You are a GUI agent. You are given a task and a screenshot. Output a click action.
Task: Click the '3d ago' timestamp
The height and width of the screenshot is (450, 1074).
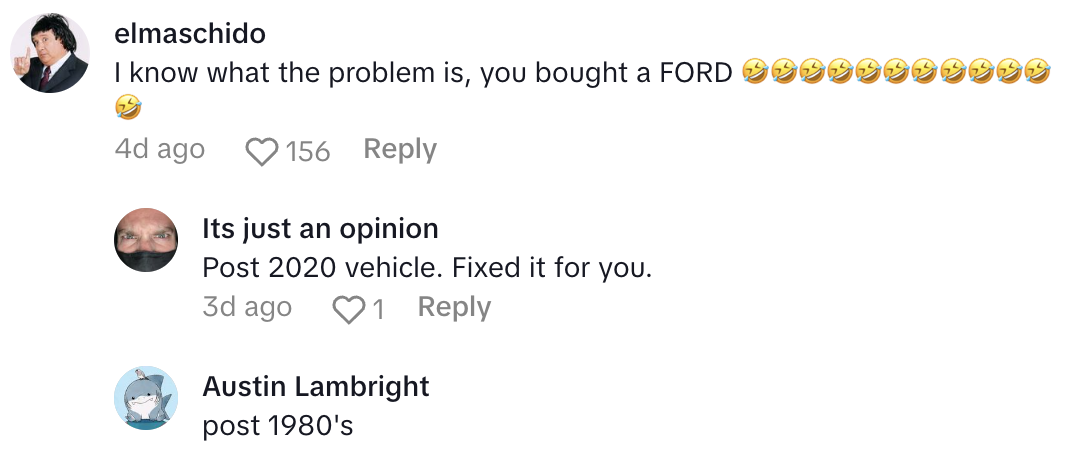(247, 308)
